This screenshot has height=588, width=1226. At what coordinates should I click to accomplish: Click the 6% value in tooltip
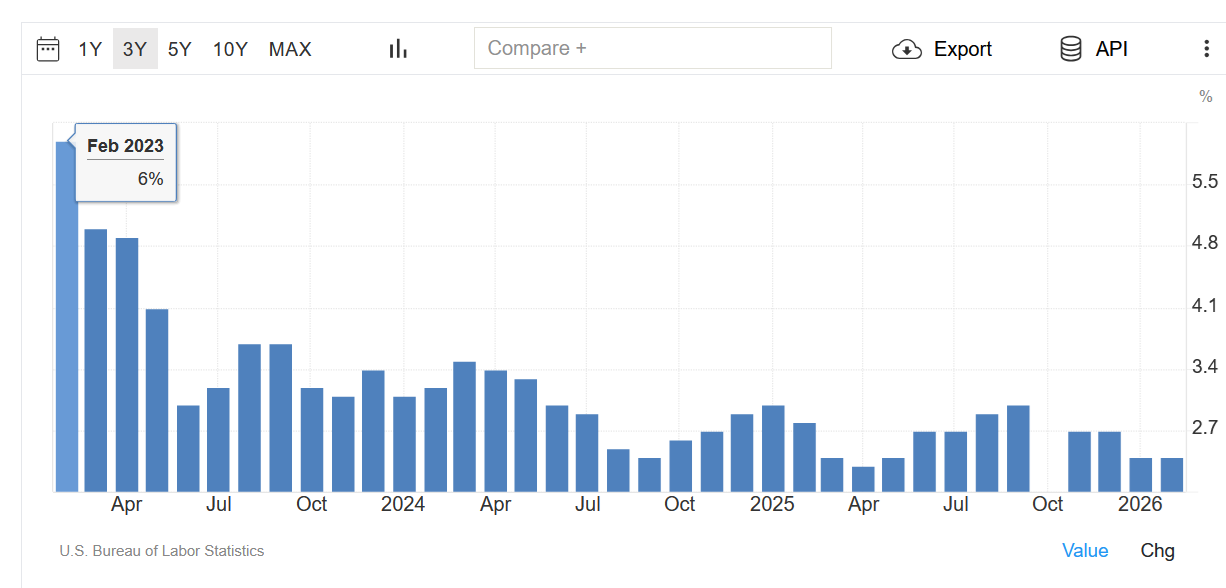tap(150, 179)
